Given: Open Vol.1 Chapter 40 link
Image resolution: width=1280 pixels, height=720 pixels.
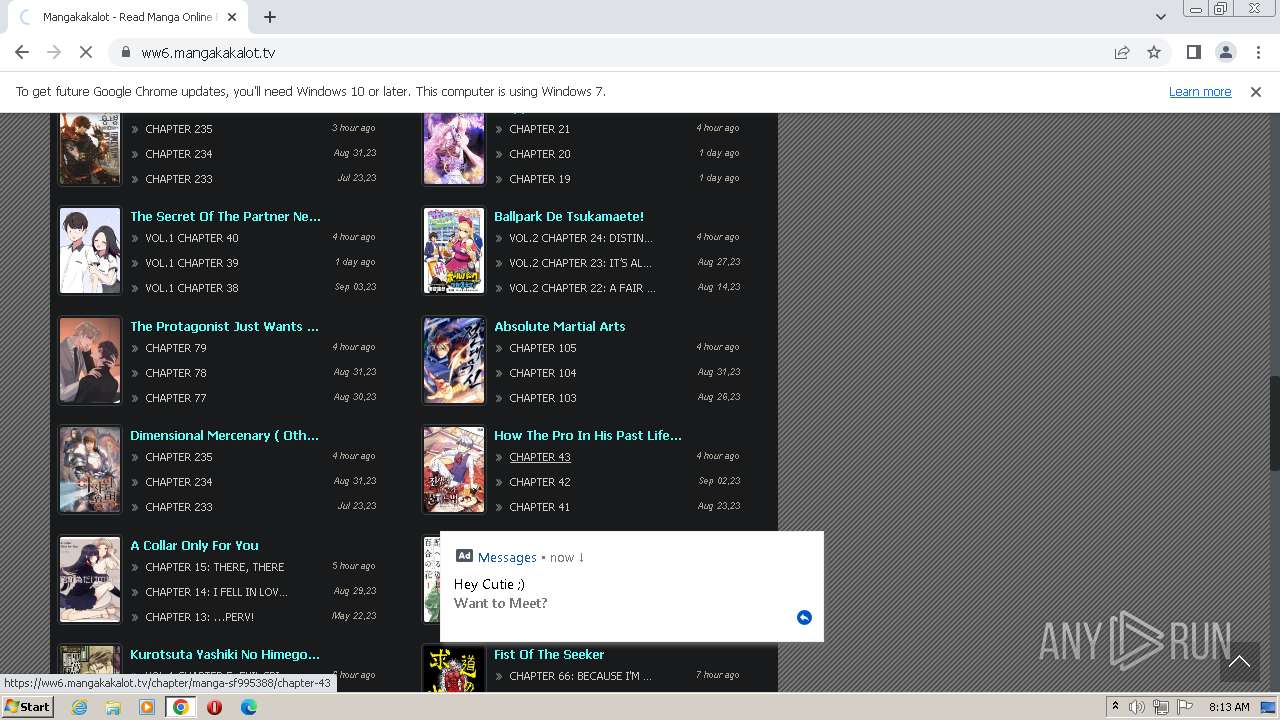Looking at the screenshot, I should point(192,238).
